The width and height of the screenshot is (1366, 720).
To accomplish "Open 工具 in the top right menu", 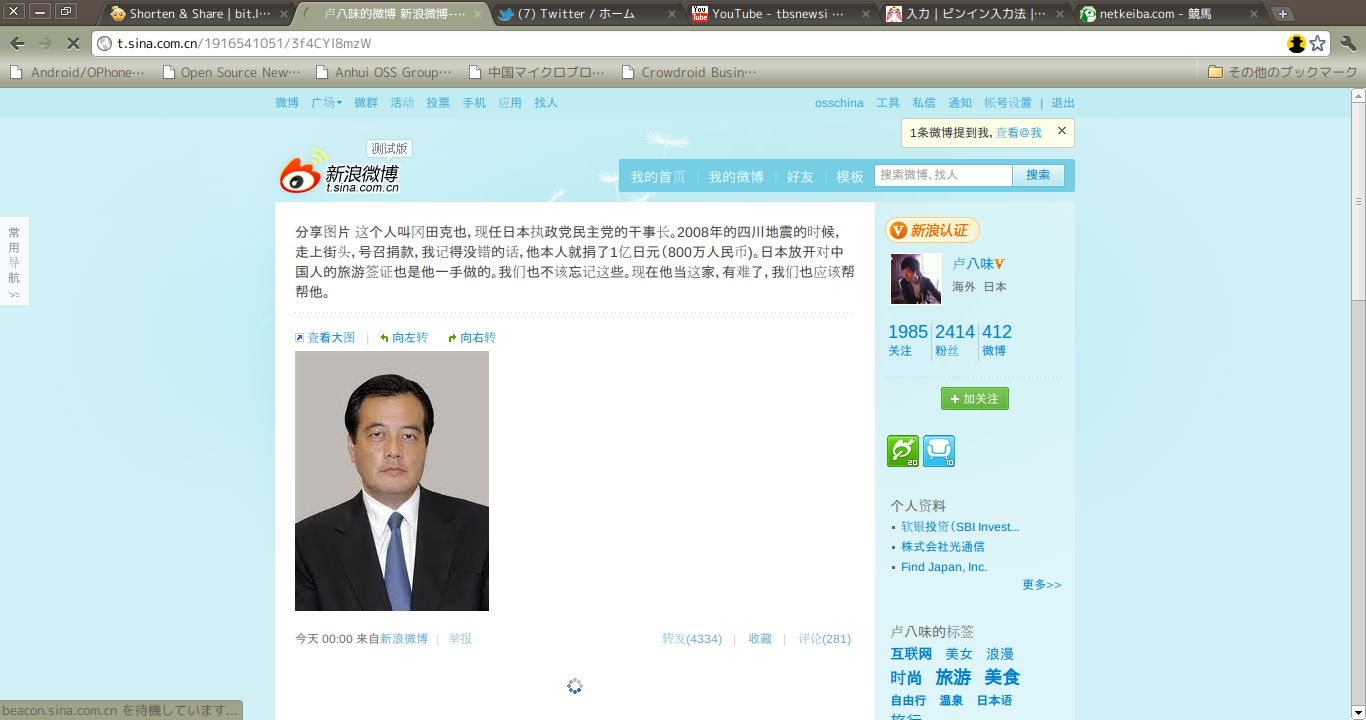I will (x=888, y=103).
